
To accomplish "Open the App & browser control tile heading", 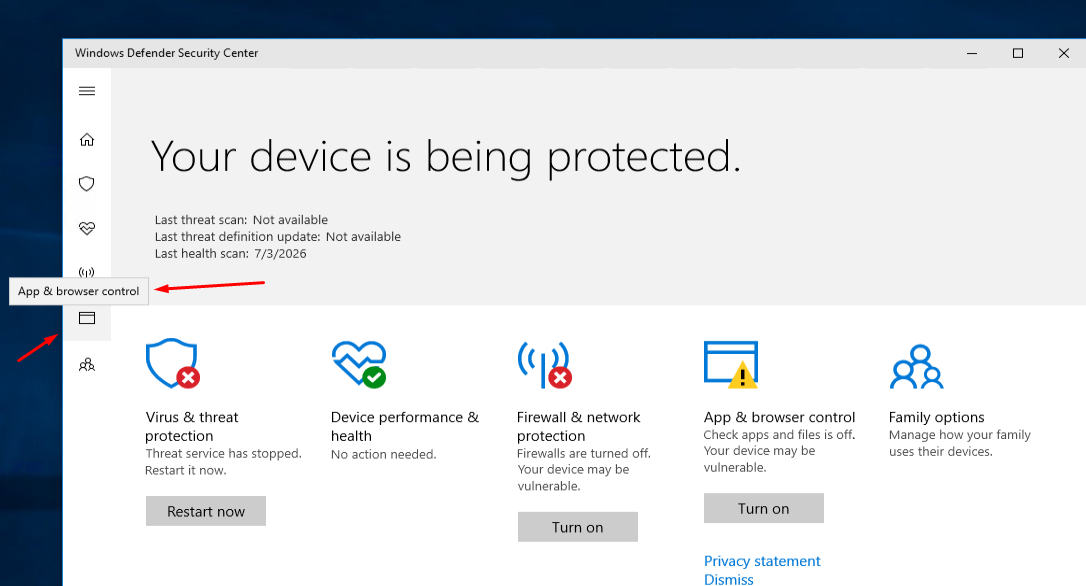I will click(779, 417).
